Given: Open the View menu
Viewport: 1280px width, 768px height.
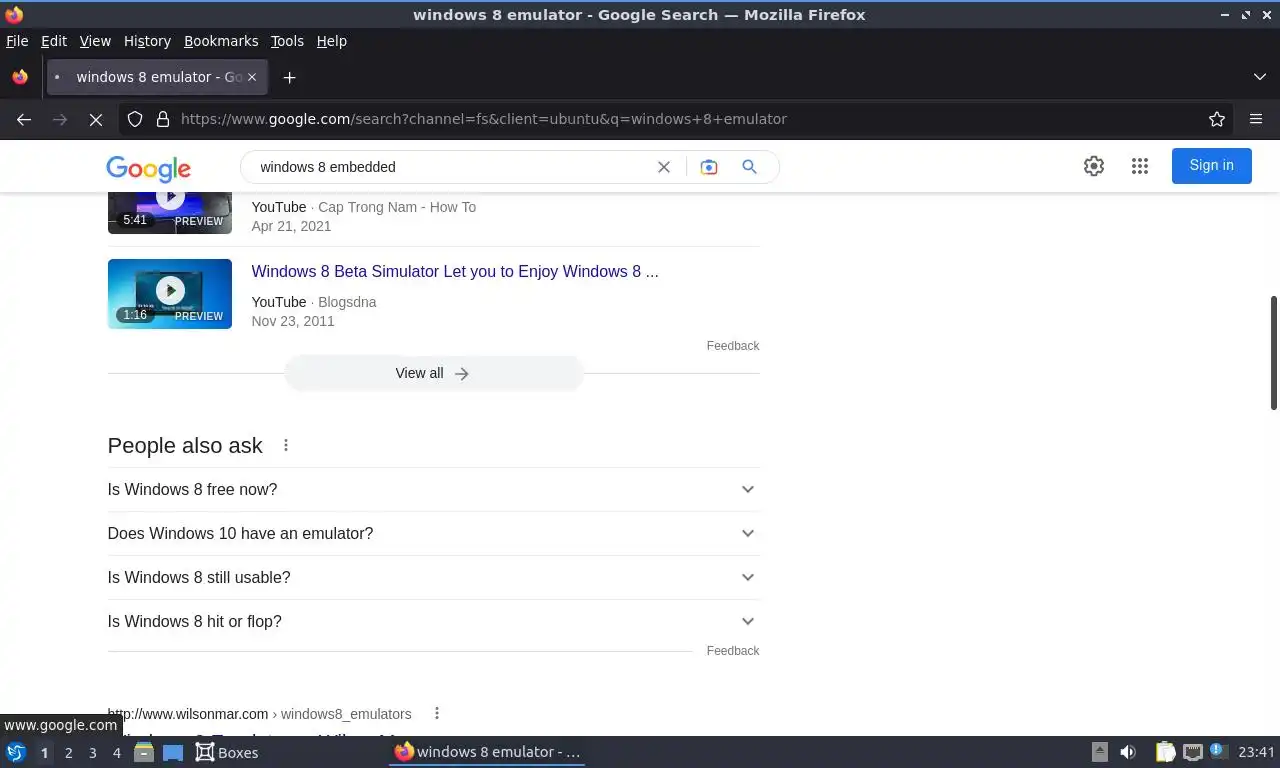Looking at the screenshot, I should coord(95,41).
